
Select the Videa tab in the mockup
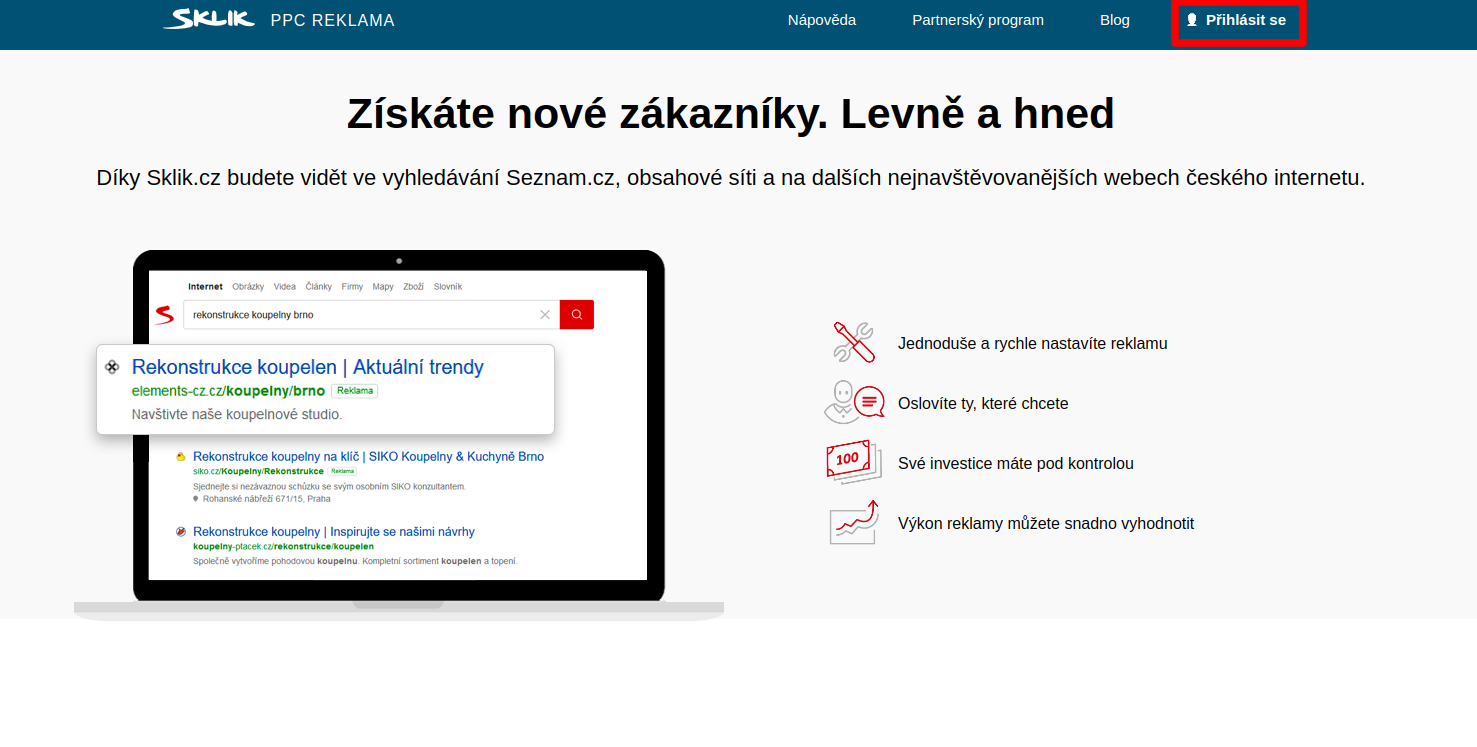[285, 287]
